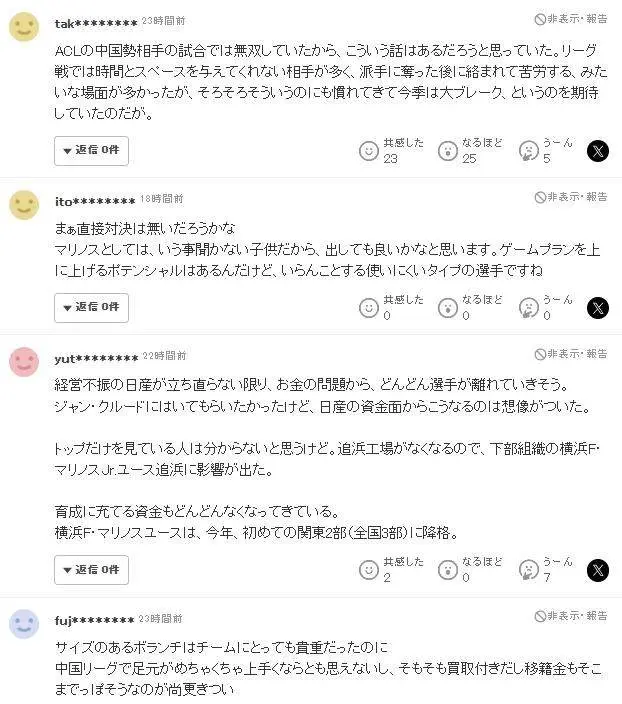
Task: Click うーん thinking icon on yut's comment
Action: tap(529, 570)
